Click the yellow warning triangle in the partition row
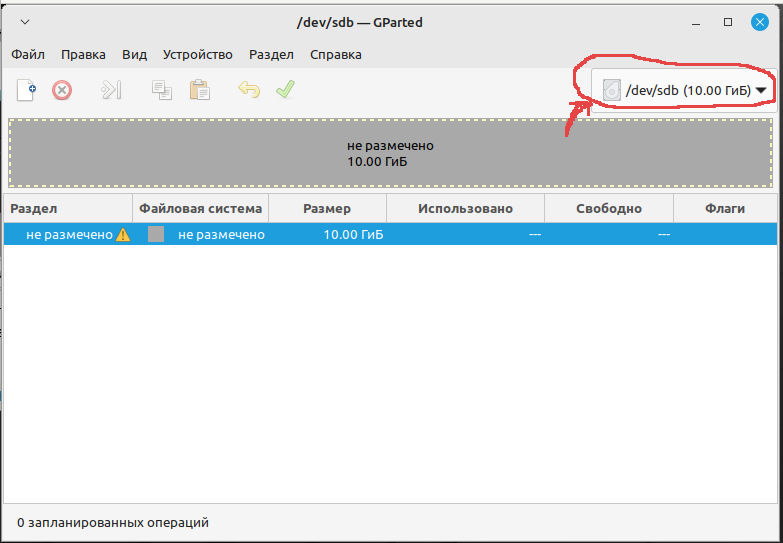The height and width of the screenshot is (543, 783). point(123,235)
